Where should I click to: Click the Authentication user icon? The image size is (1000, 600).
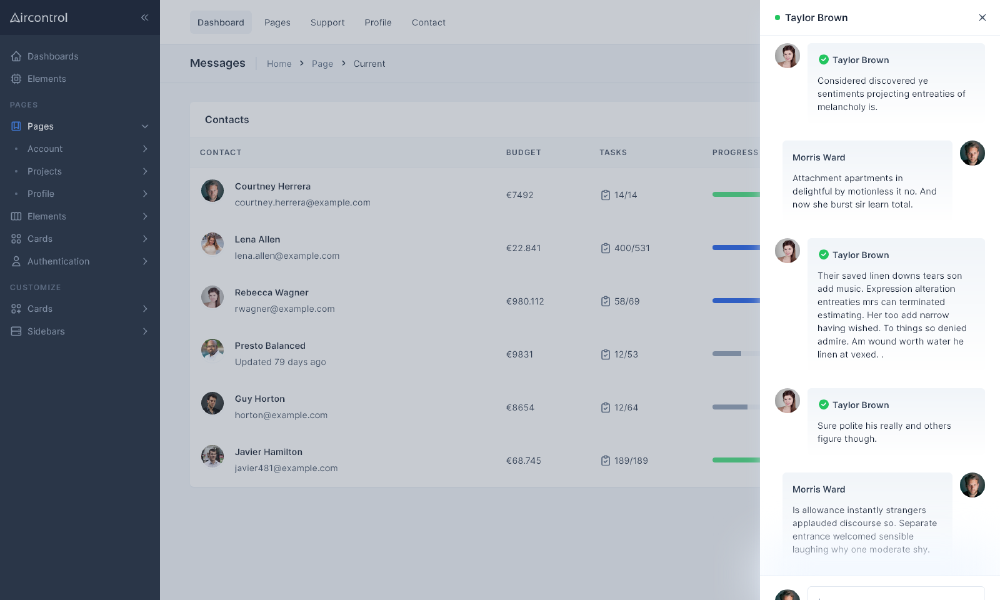pos(16,262)
